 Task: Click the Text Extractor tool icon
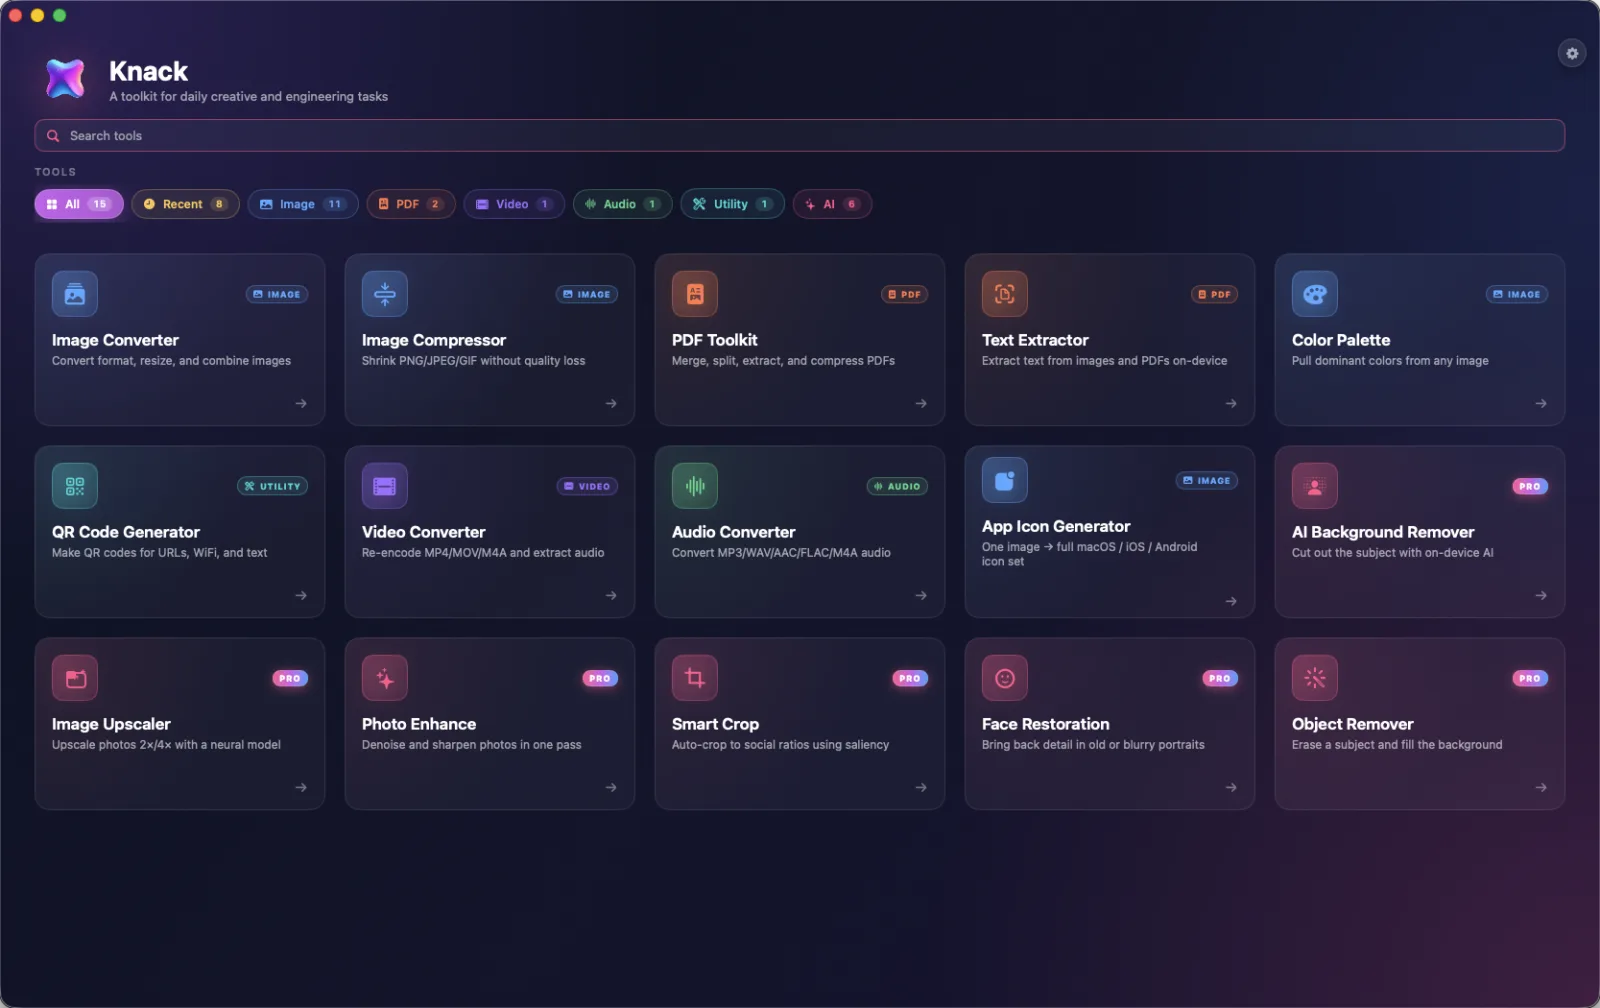[1005, 294]
